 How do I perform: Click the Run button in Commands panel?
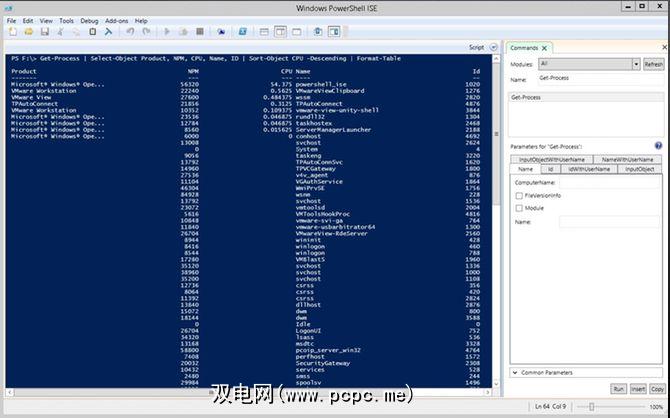[x=618, y=389]
